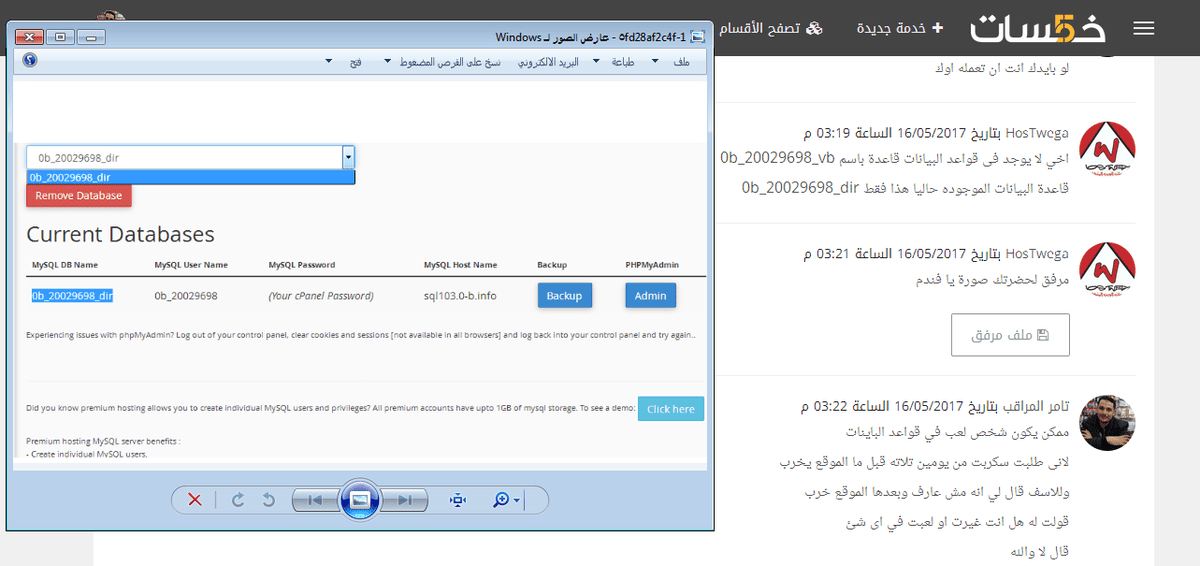Open the magnifier zoom control in Photo Viewer

[507, 500]
